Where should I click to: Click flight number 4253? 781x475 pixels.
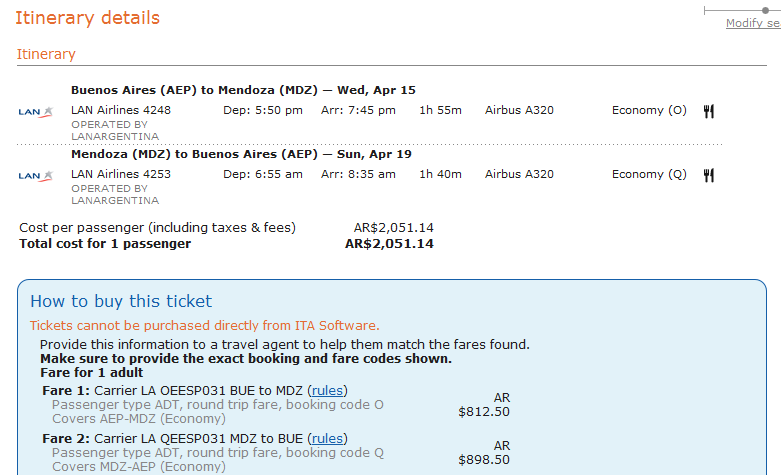click(x=157, y=174)
